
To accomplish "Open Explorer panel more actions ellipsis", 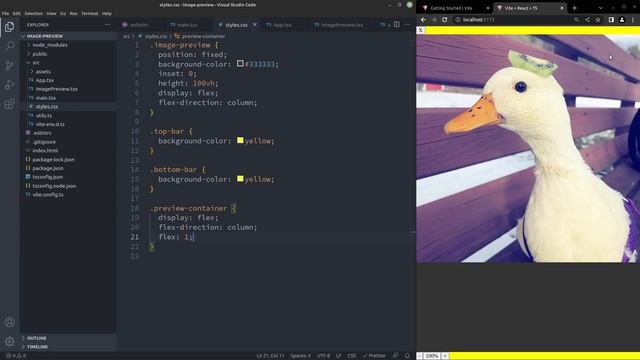I will click(107, 24).
